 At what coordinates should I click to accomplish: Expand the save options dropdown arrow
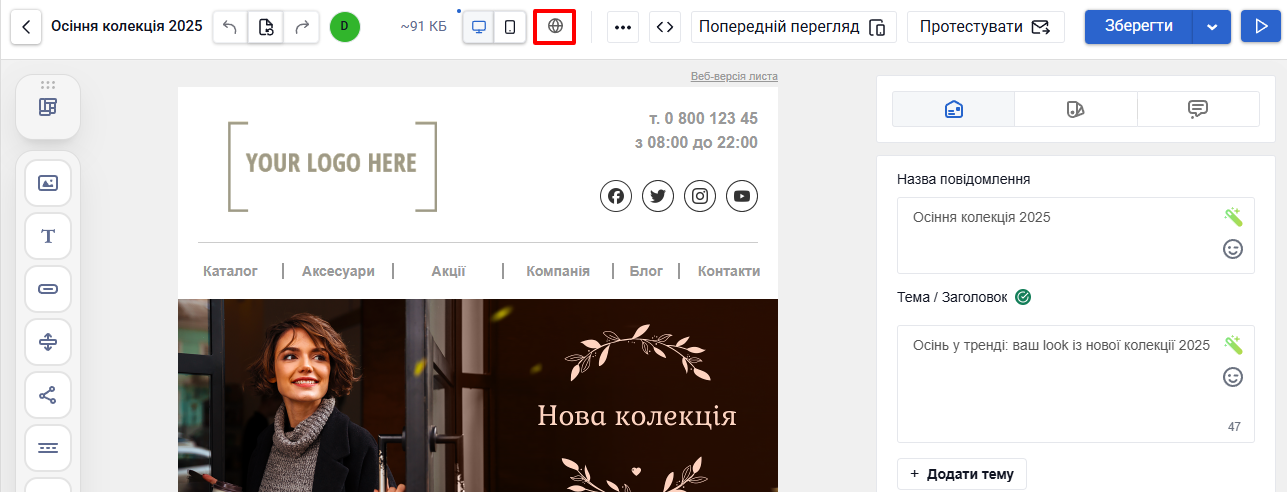1212,27
